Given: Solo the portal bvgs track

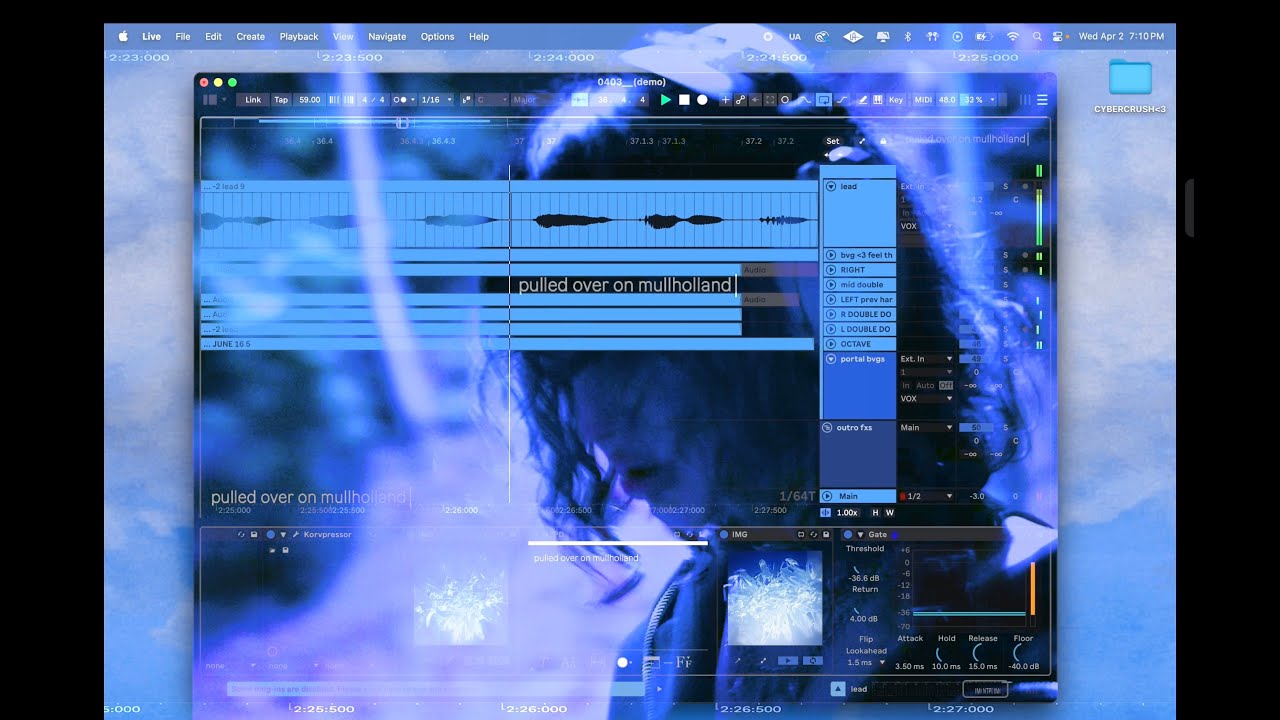Looking at the screenshot, I should 1006,359.
